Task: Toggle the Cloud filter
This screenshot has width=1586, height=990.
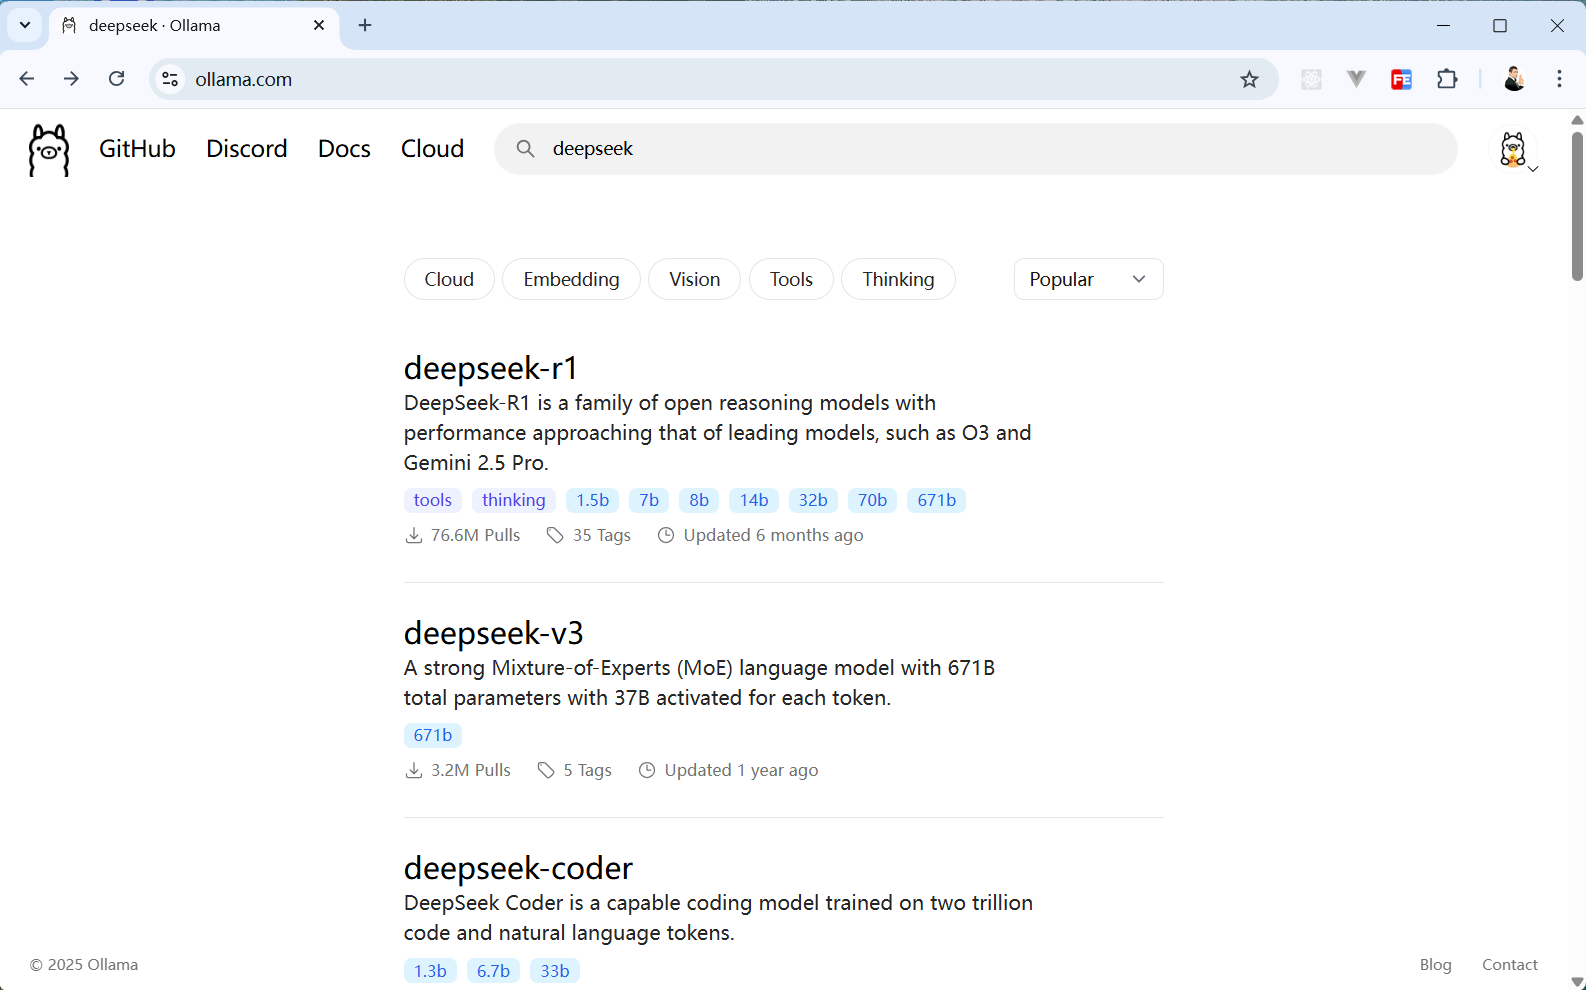Action: pos(449,279)
